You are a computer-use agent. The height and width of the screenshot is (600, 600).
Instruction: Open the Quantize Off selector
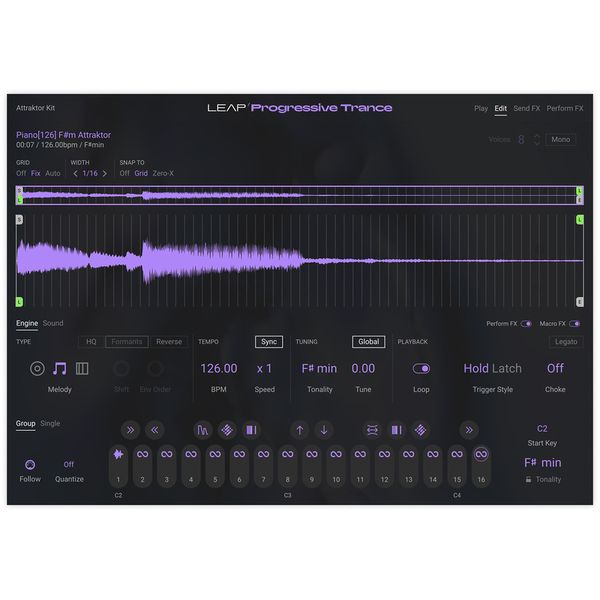pyautogui.click(x=69, y=464)
